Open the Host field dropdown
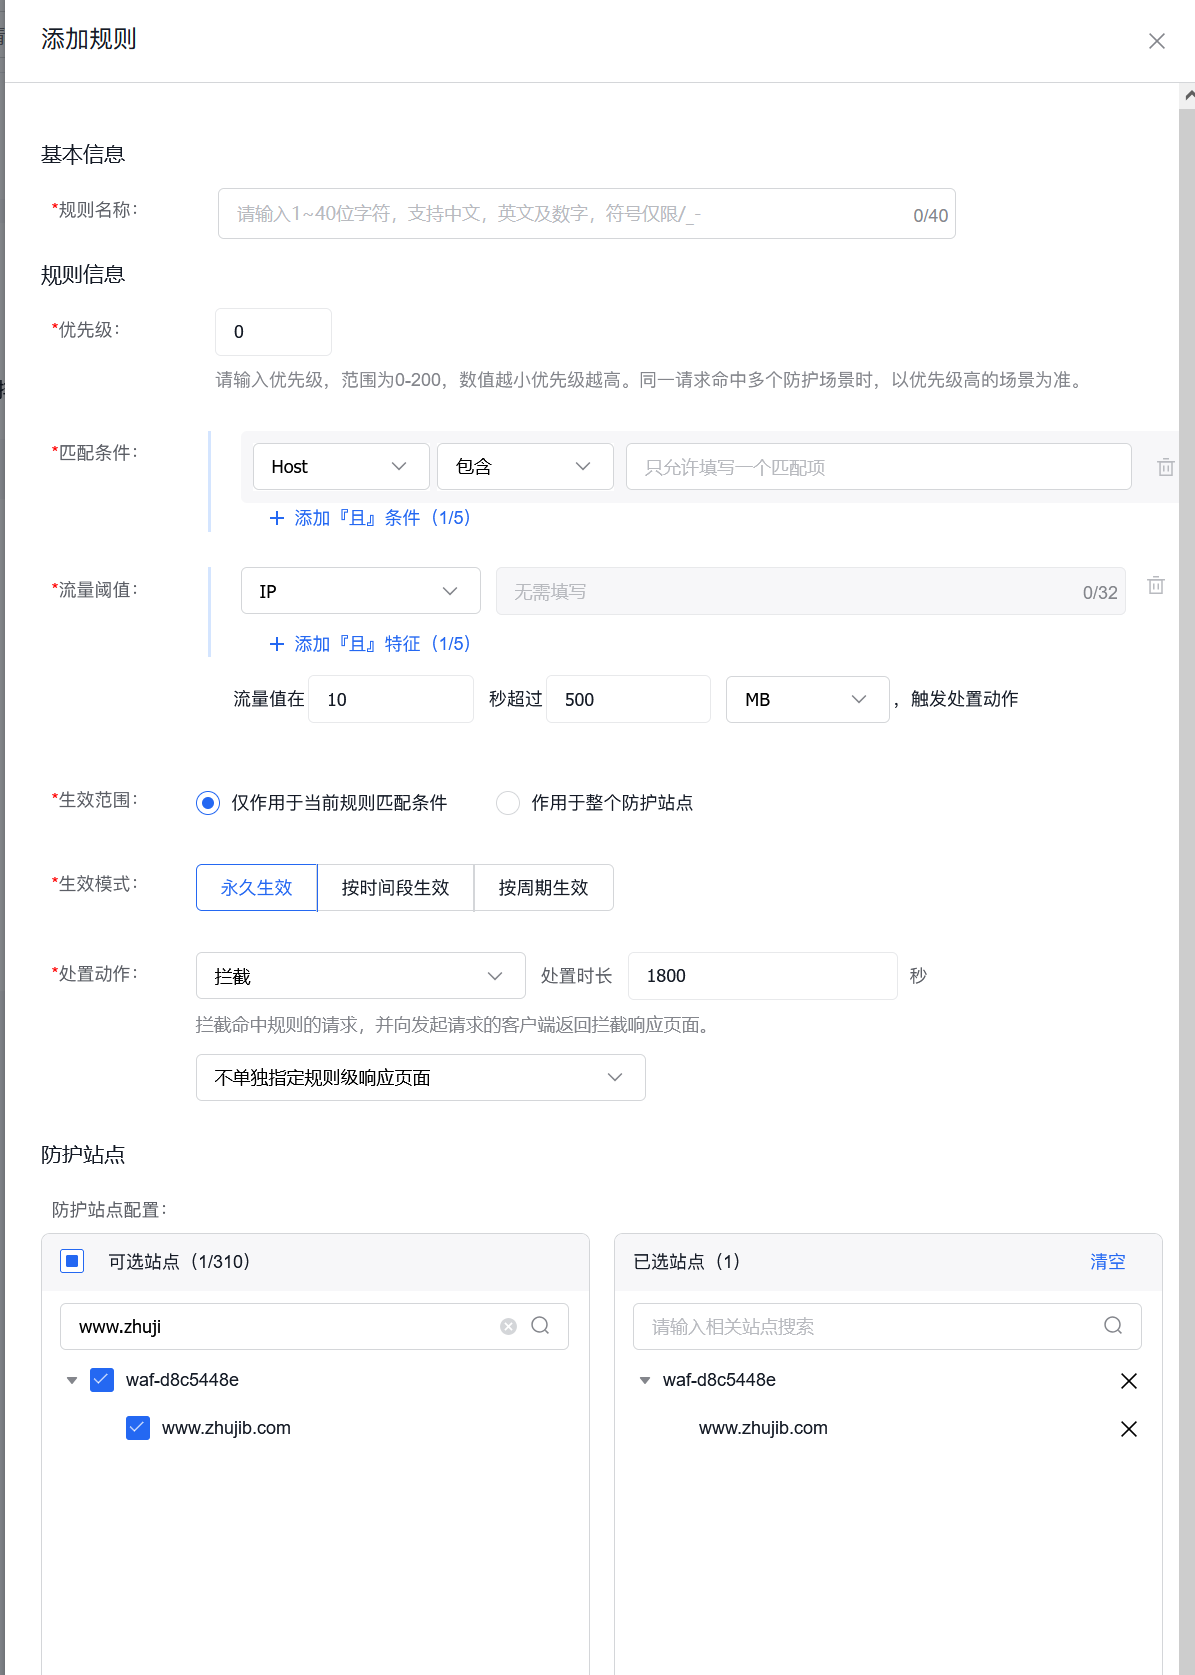Image resolution: width=1195 pixels, height=1675 pixels. click(x=341, y=467)
